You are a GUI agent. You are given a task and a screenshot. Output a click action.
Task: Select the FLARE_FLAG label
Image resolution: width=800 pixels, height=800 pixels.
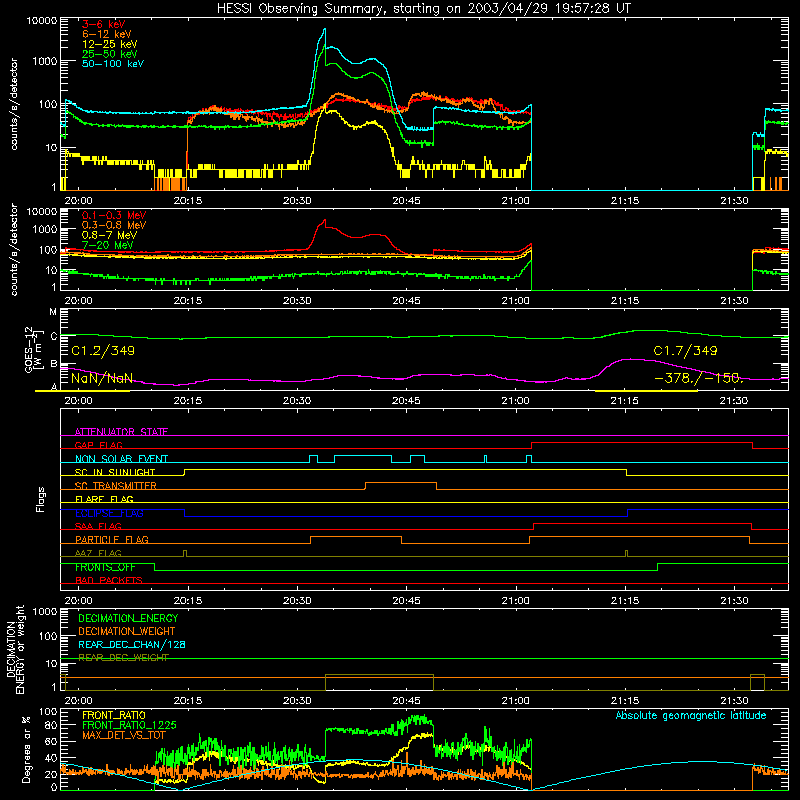pos(104,499)
